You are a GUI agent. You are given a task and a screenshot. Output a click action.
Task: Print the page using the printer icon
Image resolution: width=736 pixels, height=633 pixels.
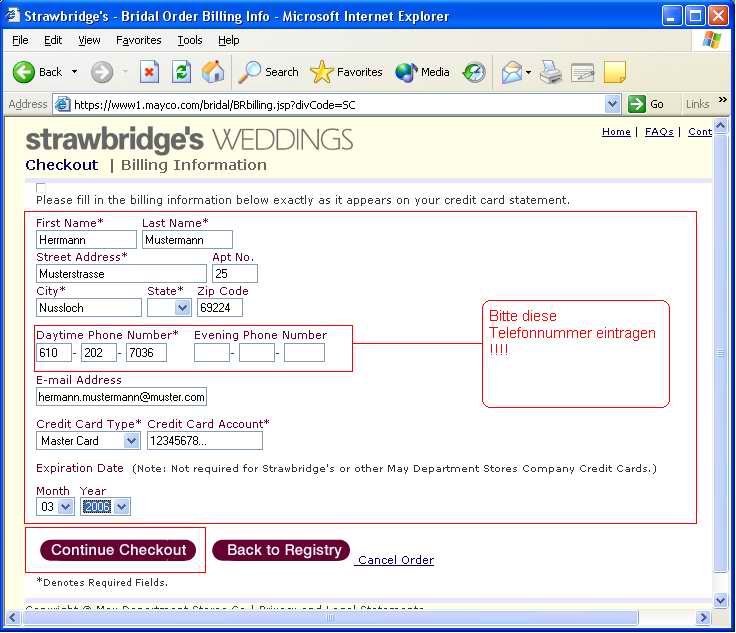click(551, 72)
